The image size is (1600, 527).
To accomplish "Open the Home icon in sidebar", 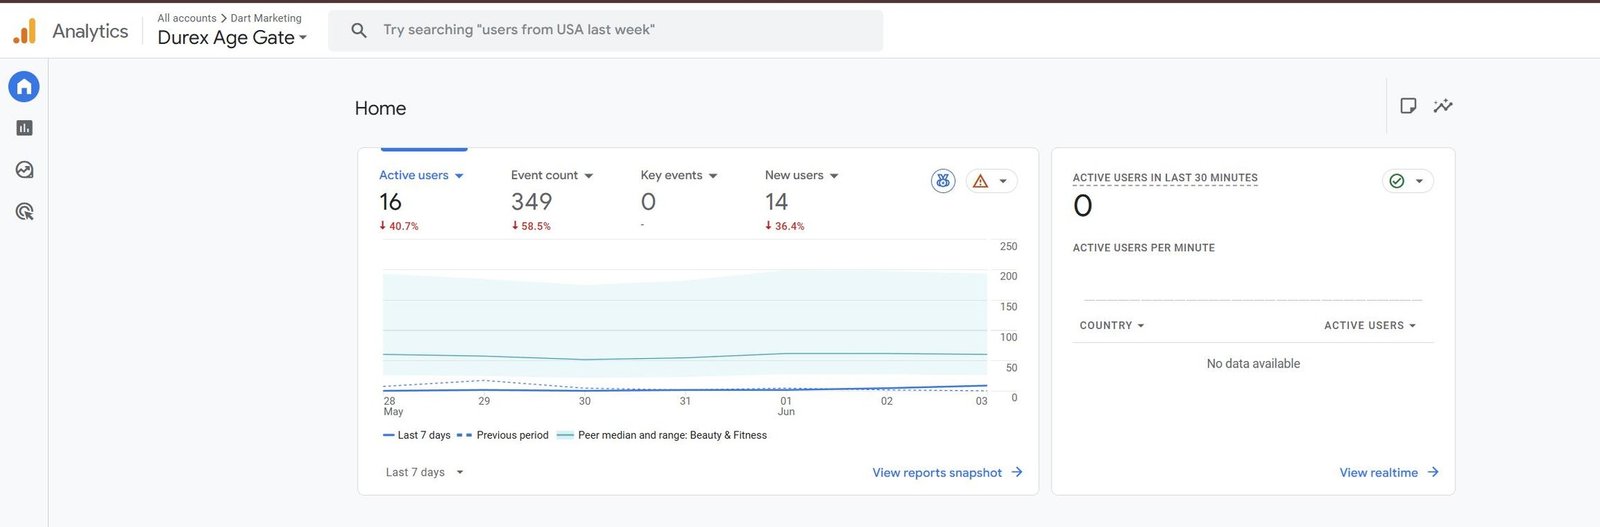I will pos(24,87).
